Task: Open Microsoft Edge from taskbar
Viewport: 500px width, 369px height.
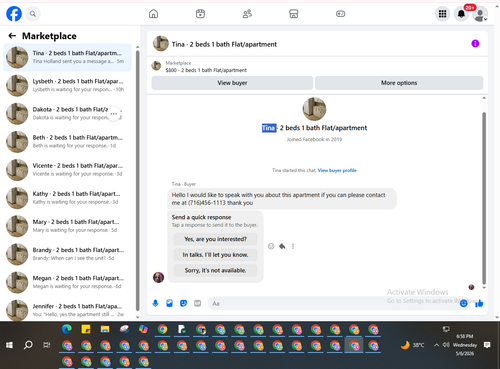Action: click(67, 329)
